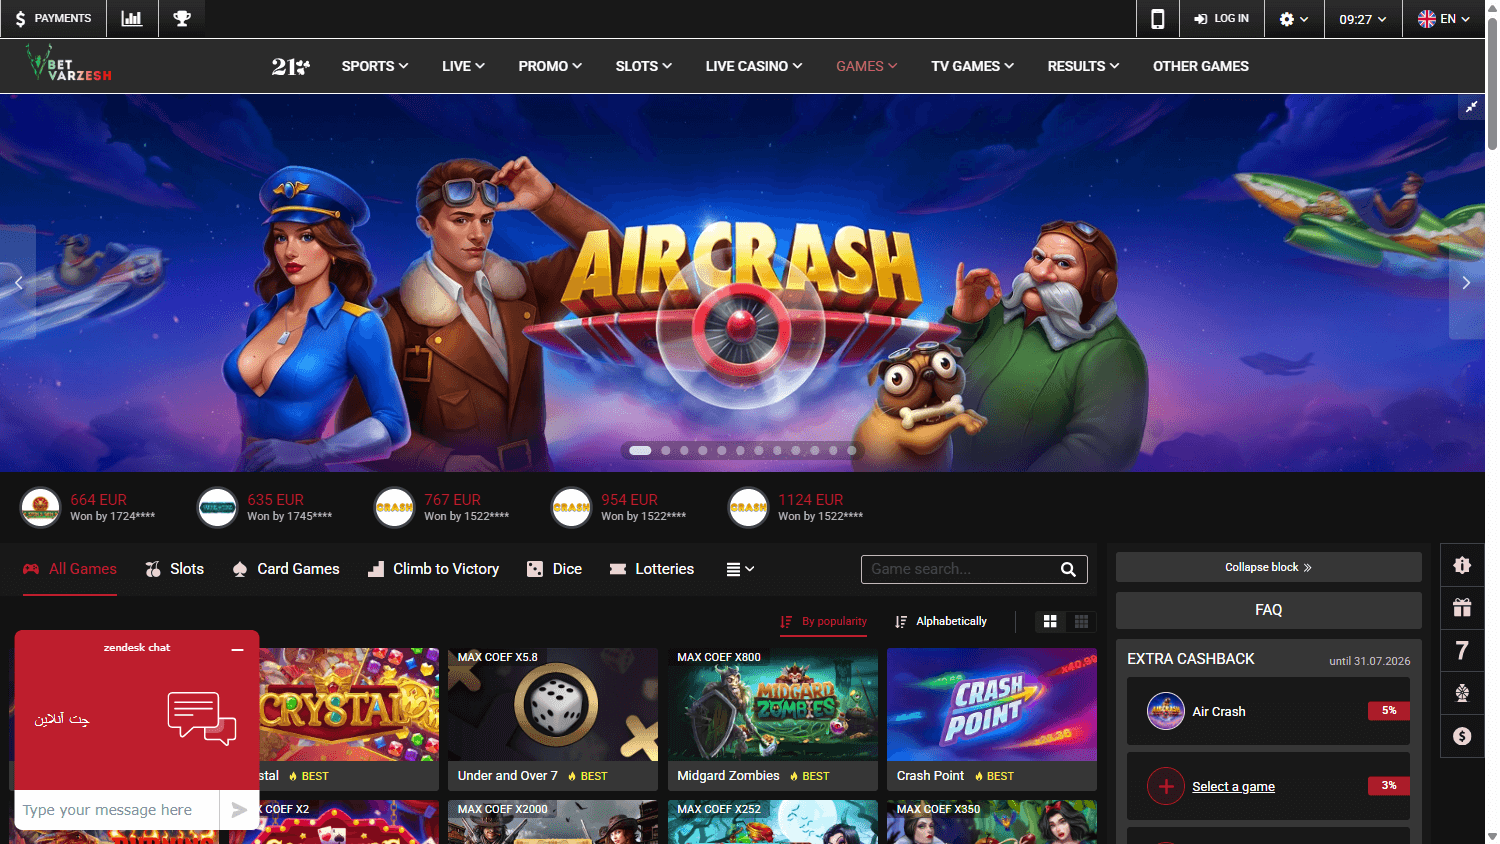Viewport: 1500px width, 844px height.
Task: Open the TV GAMES menu
Action: [973, 66]
